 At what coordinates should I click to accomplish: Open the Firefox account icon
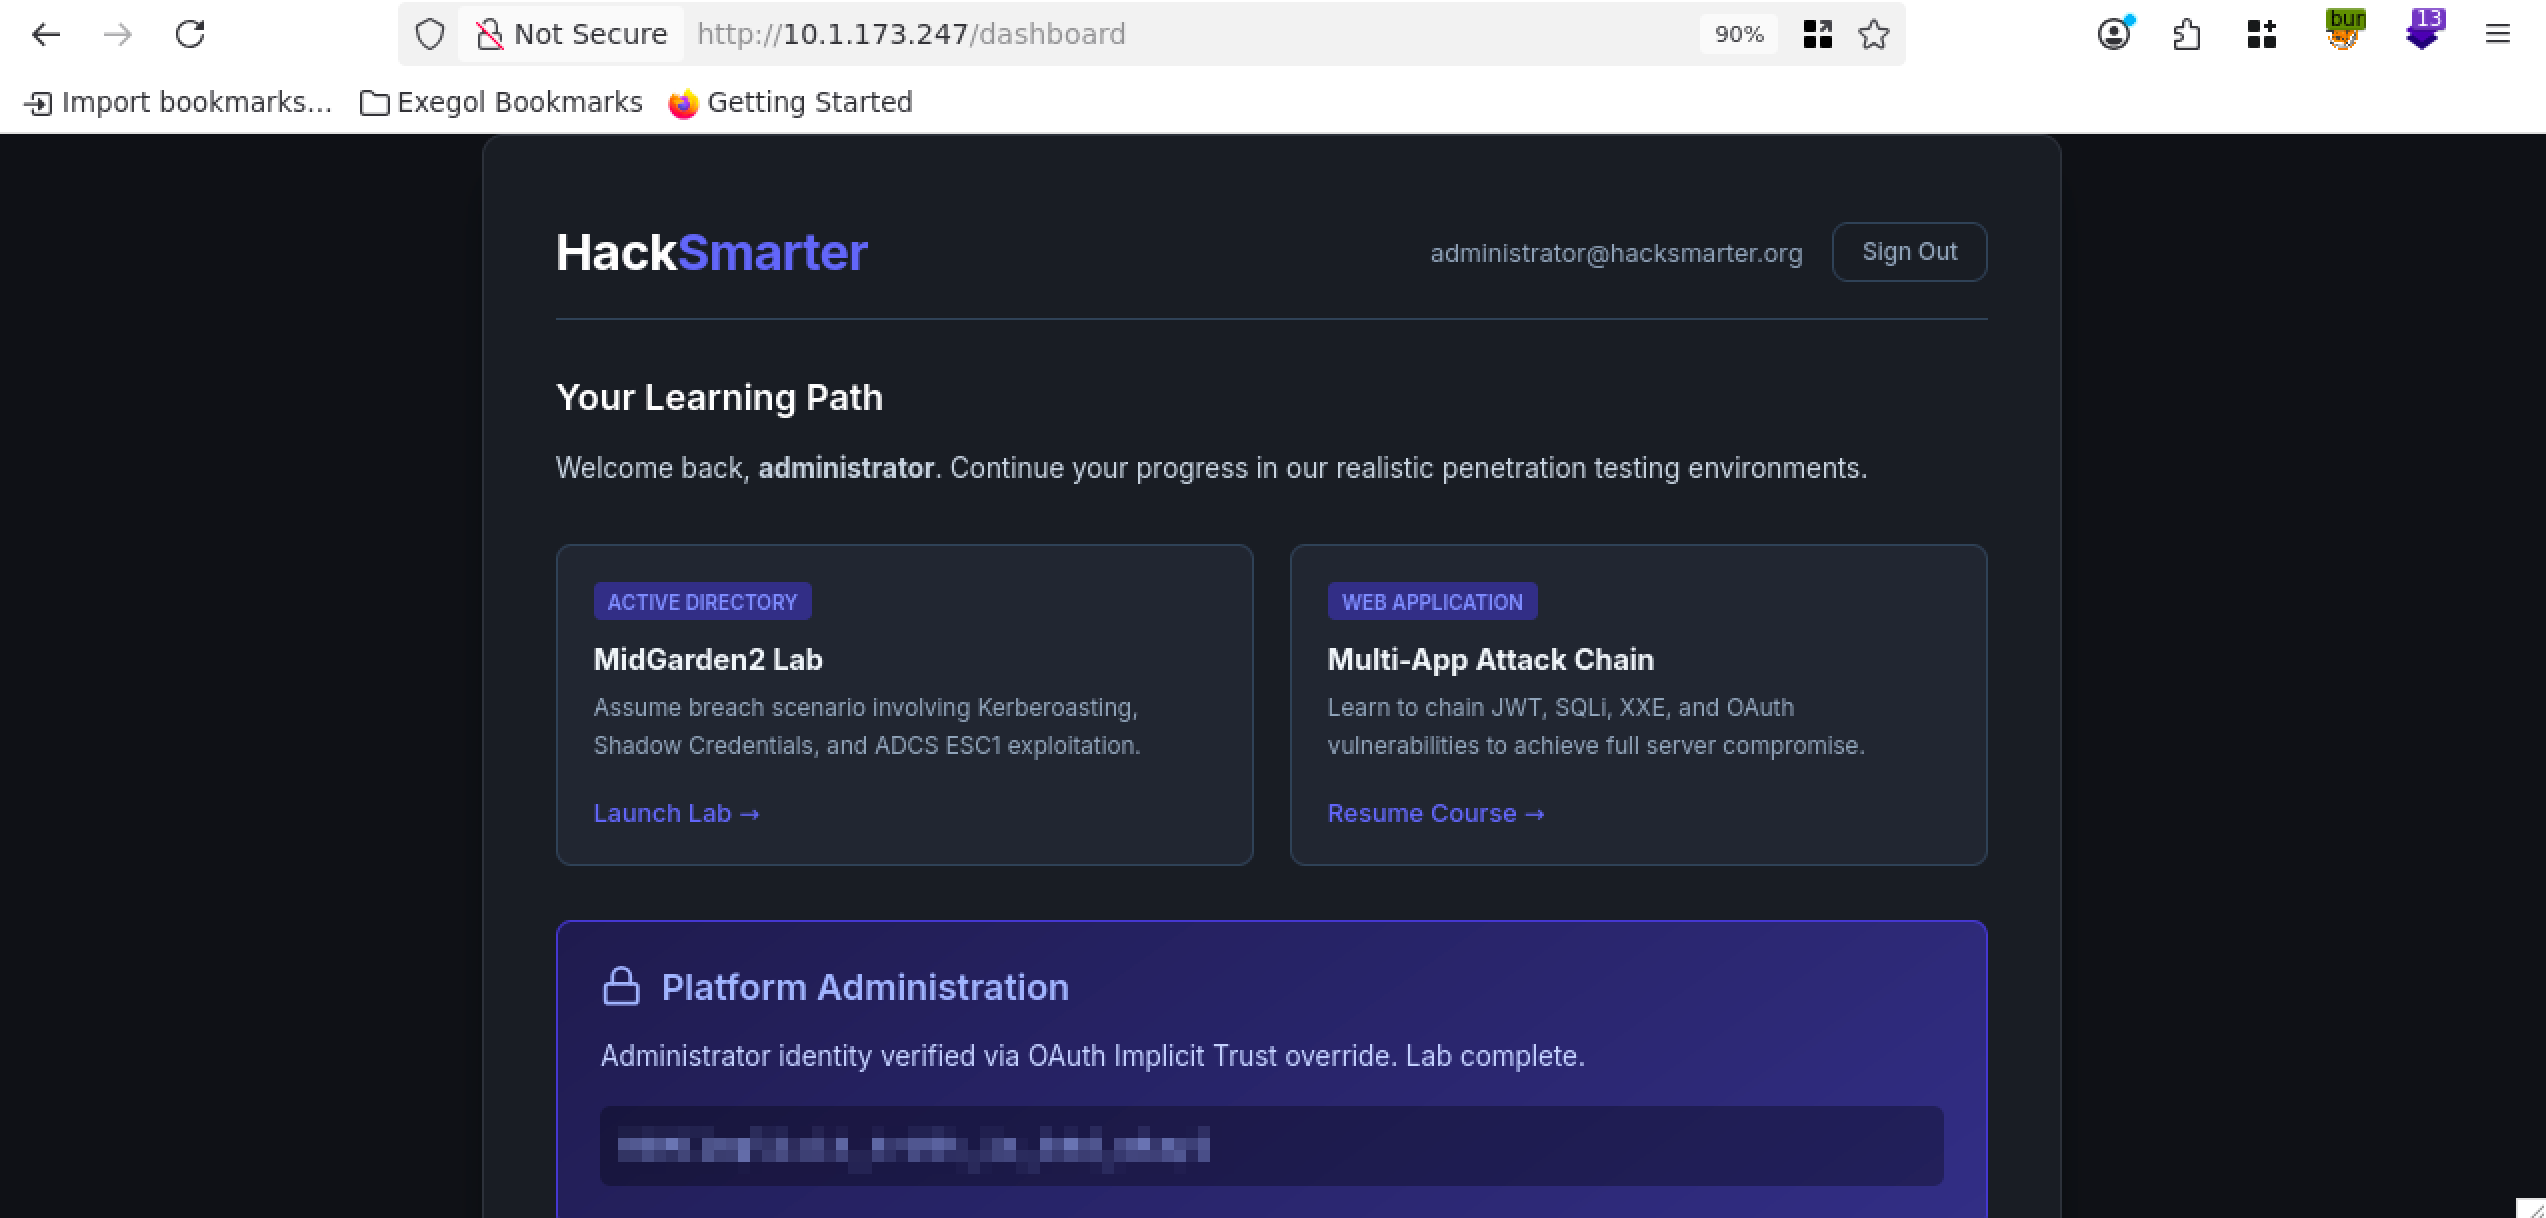[x=2113, y=35]
